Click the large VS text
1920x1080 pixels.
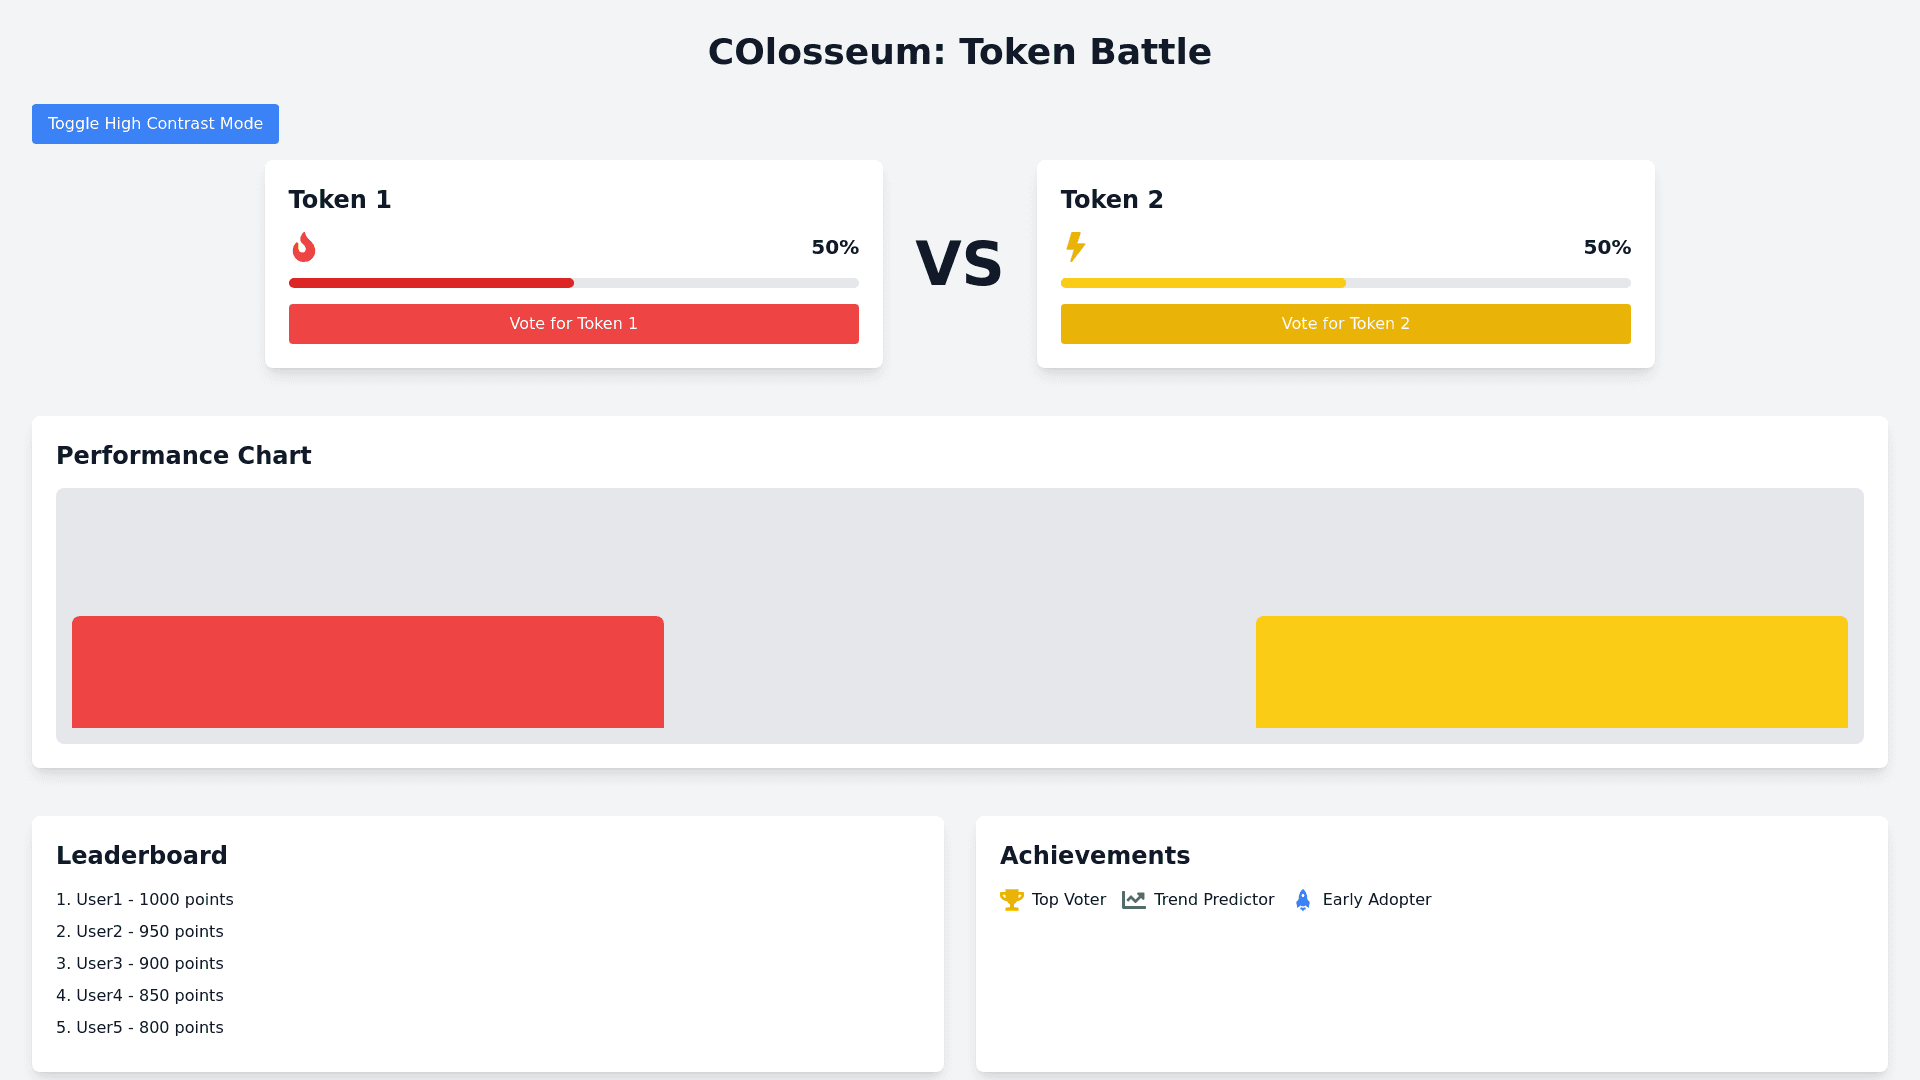959,264
